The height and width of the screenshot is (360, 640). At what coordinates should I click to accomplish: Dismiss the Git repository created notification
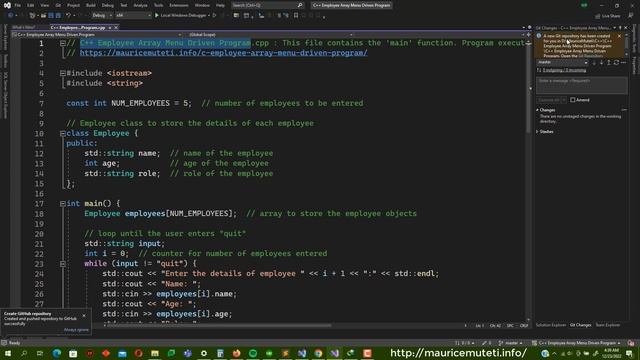[x=619, y=36]
